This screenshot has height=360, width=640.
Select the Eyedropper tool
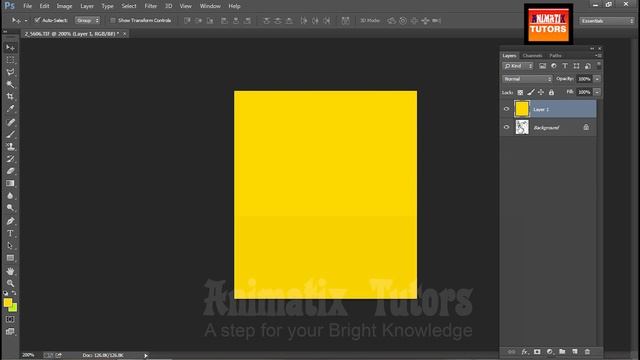point(11,109)
